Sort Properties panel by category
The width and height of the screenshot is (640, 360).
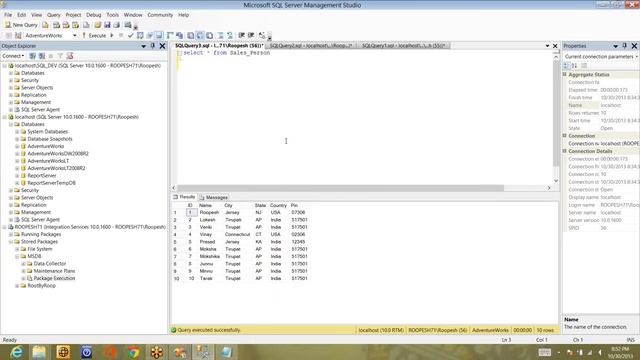[x=566, y=66]
